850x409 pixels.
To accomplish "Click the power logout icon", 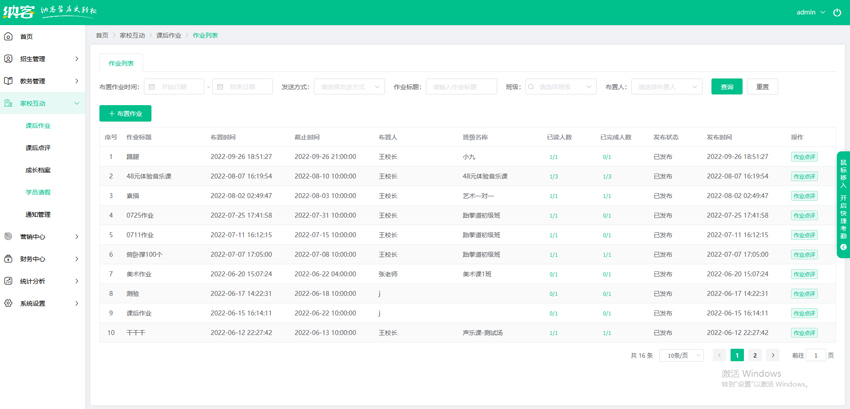I will click(837, 12).
